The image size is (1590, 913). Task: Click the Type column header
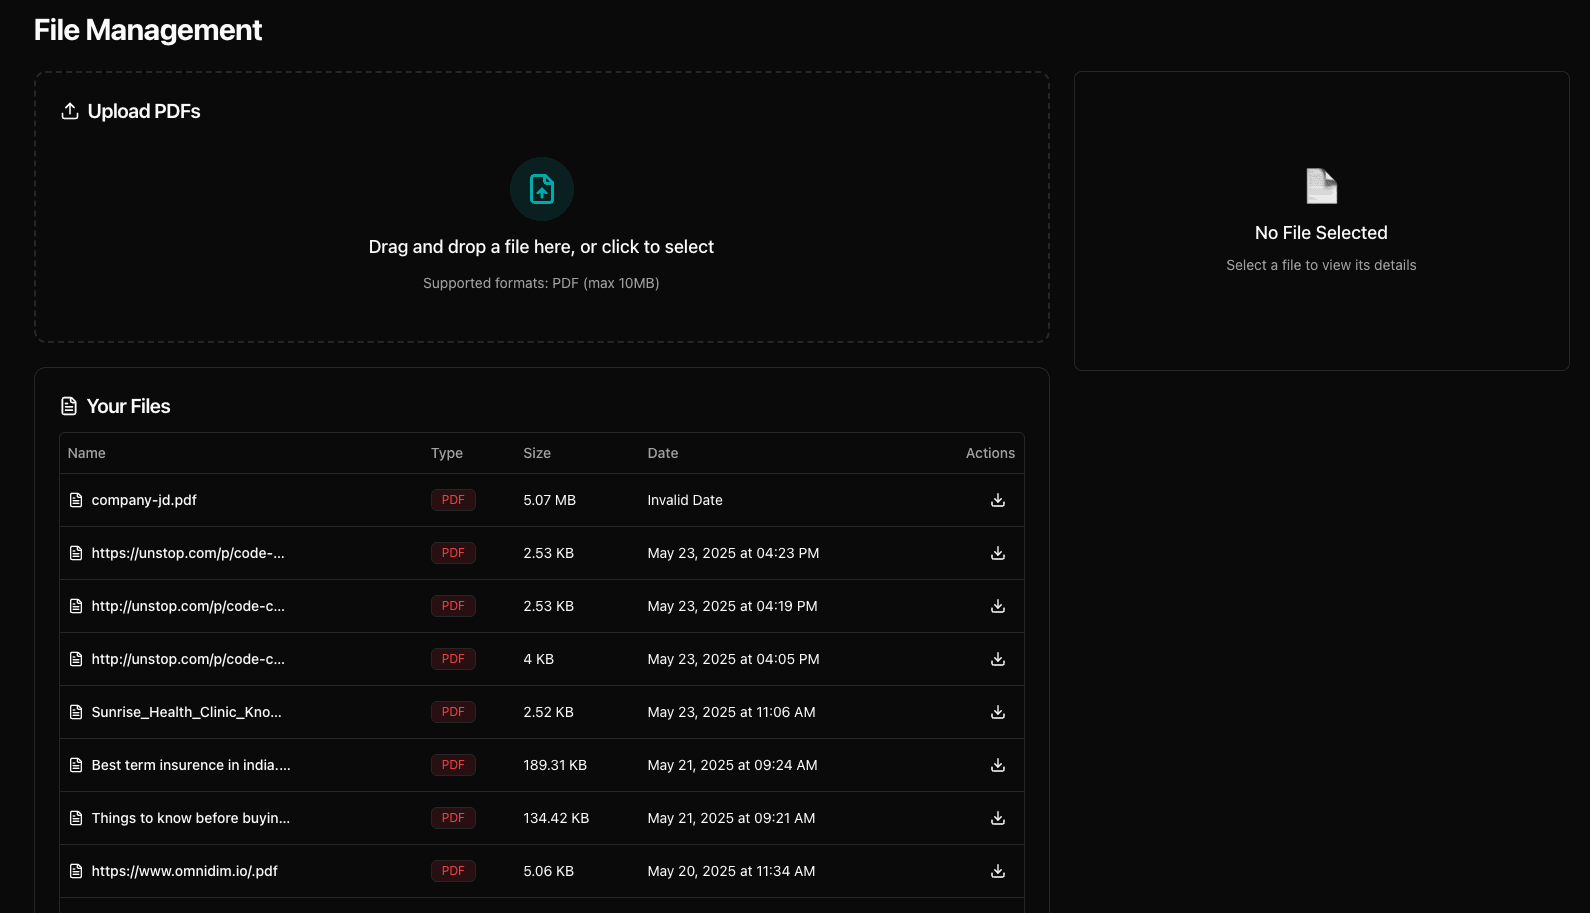point(446,453)
